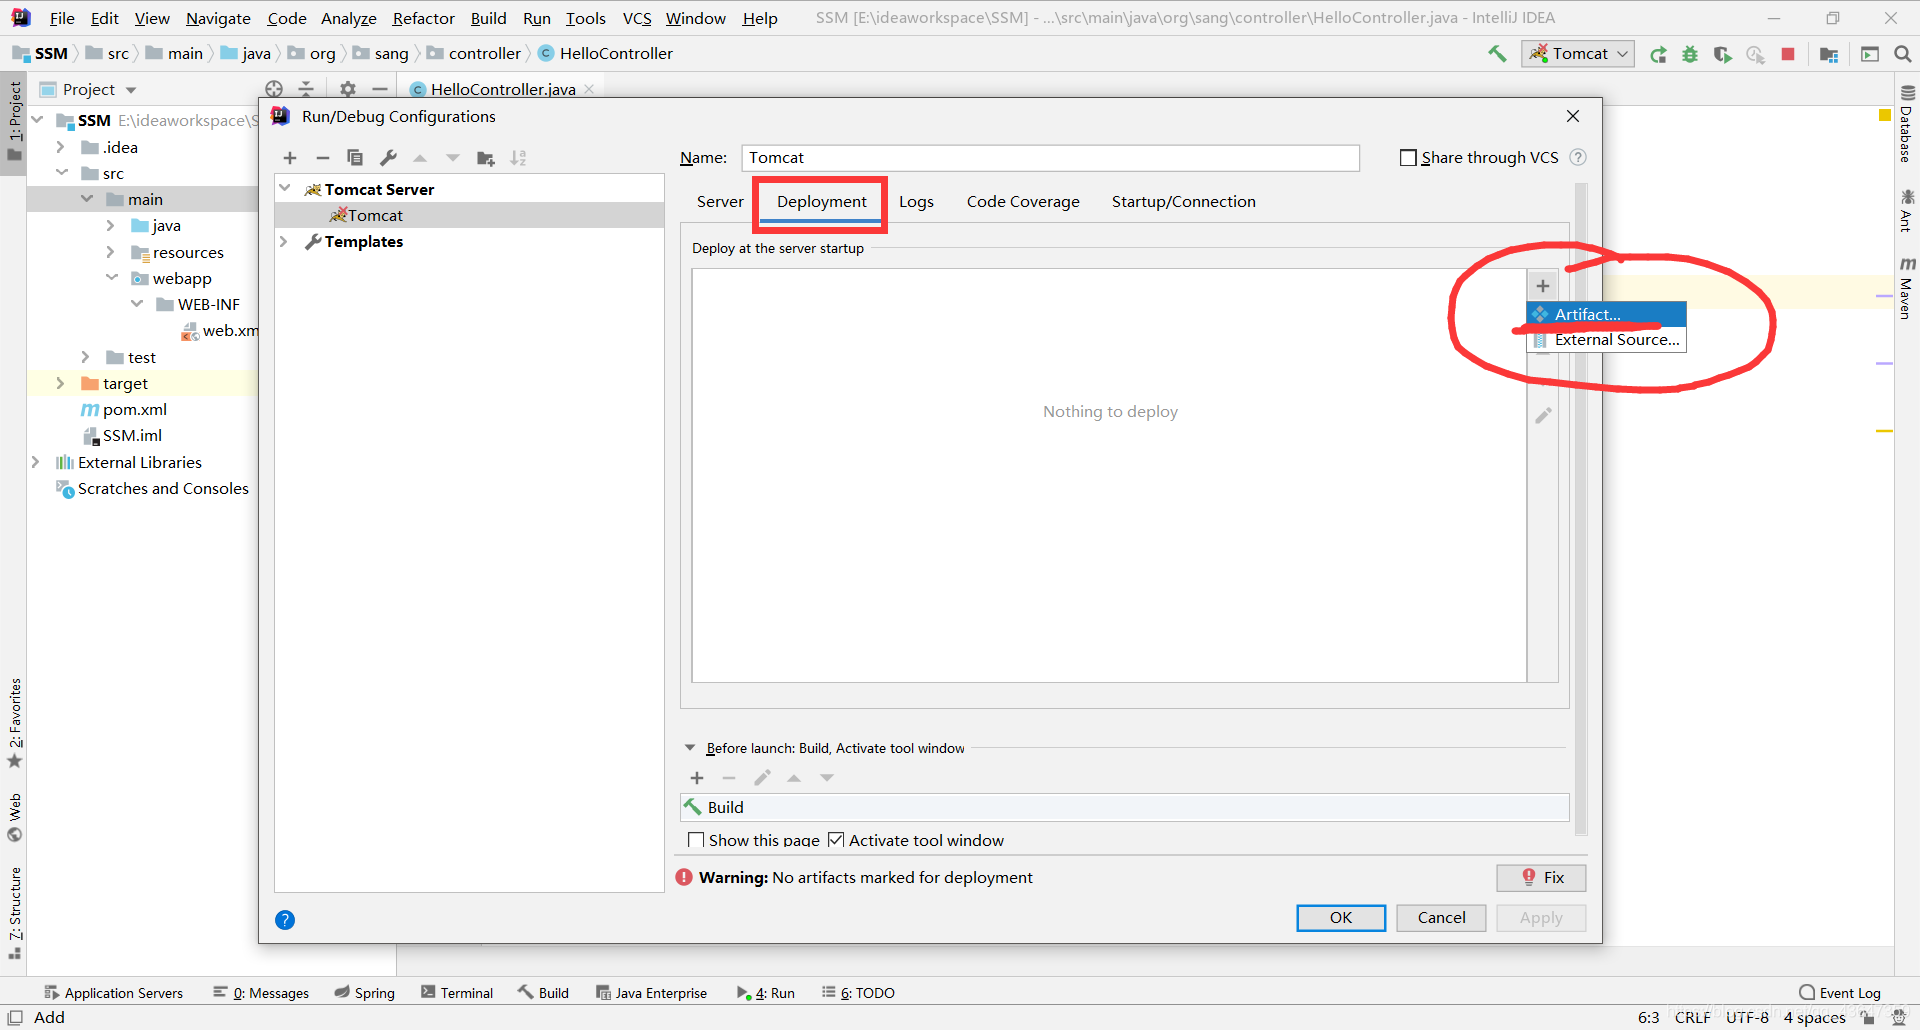Add before launch task plus icon

tap(697, 778)
